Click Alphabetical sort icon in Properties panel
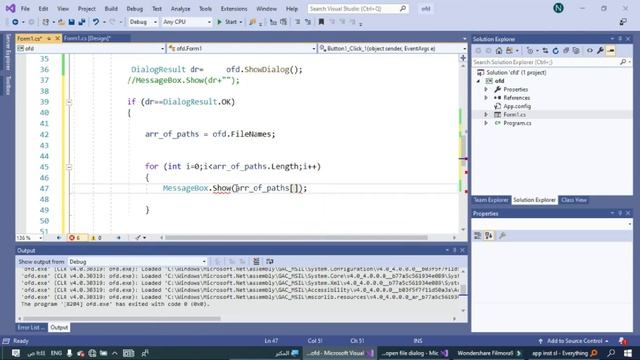Viewport: 640px width, 360px height. (x=489, y=236)
